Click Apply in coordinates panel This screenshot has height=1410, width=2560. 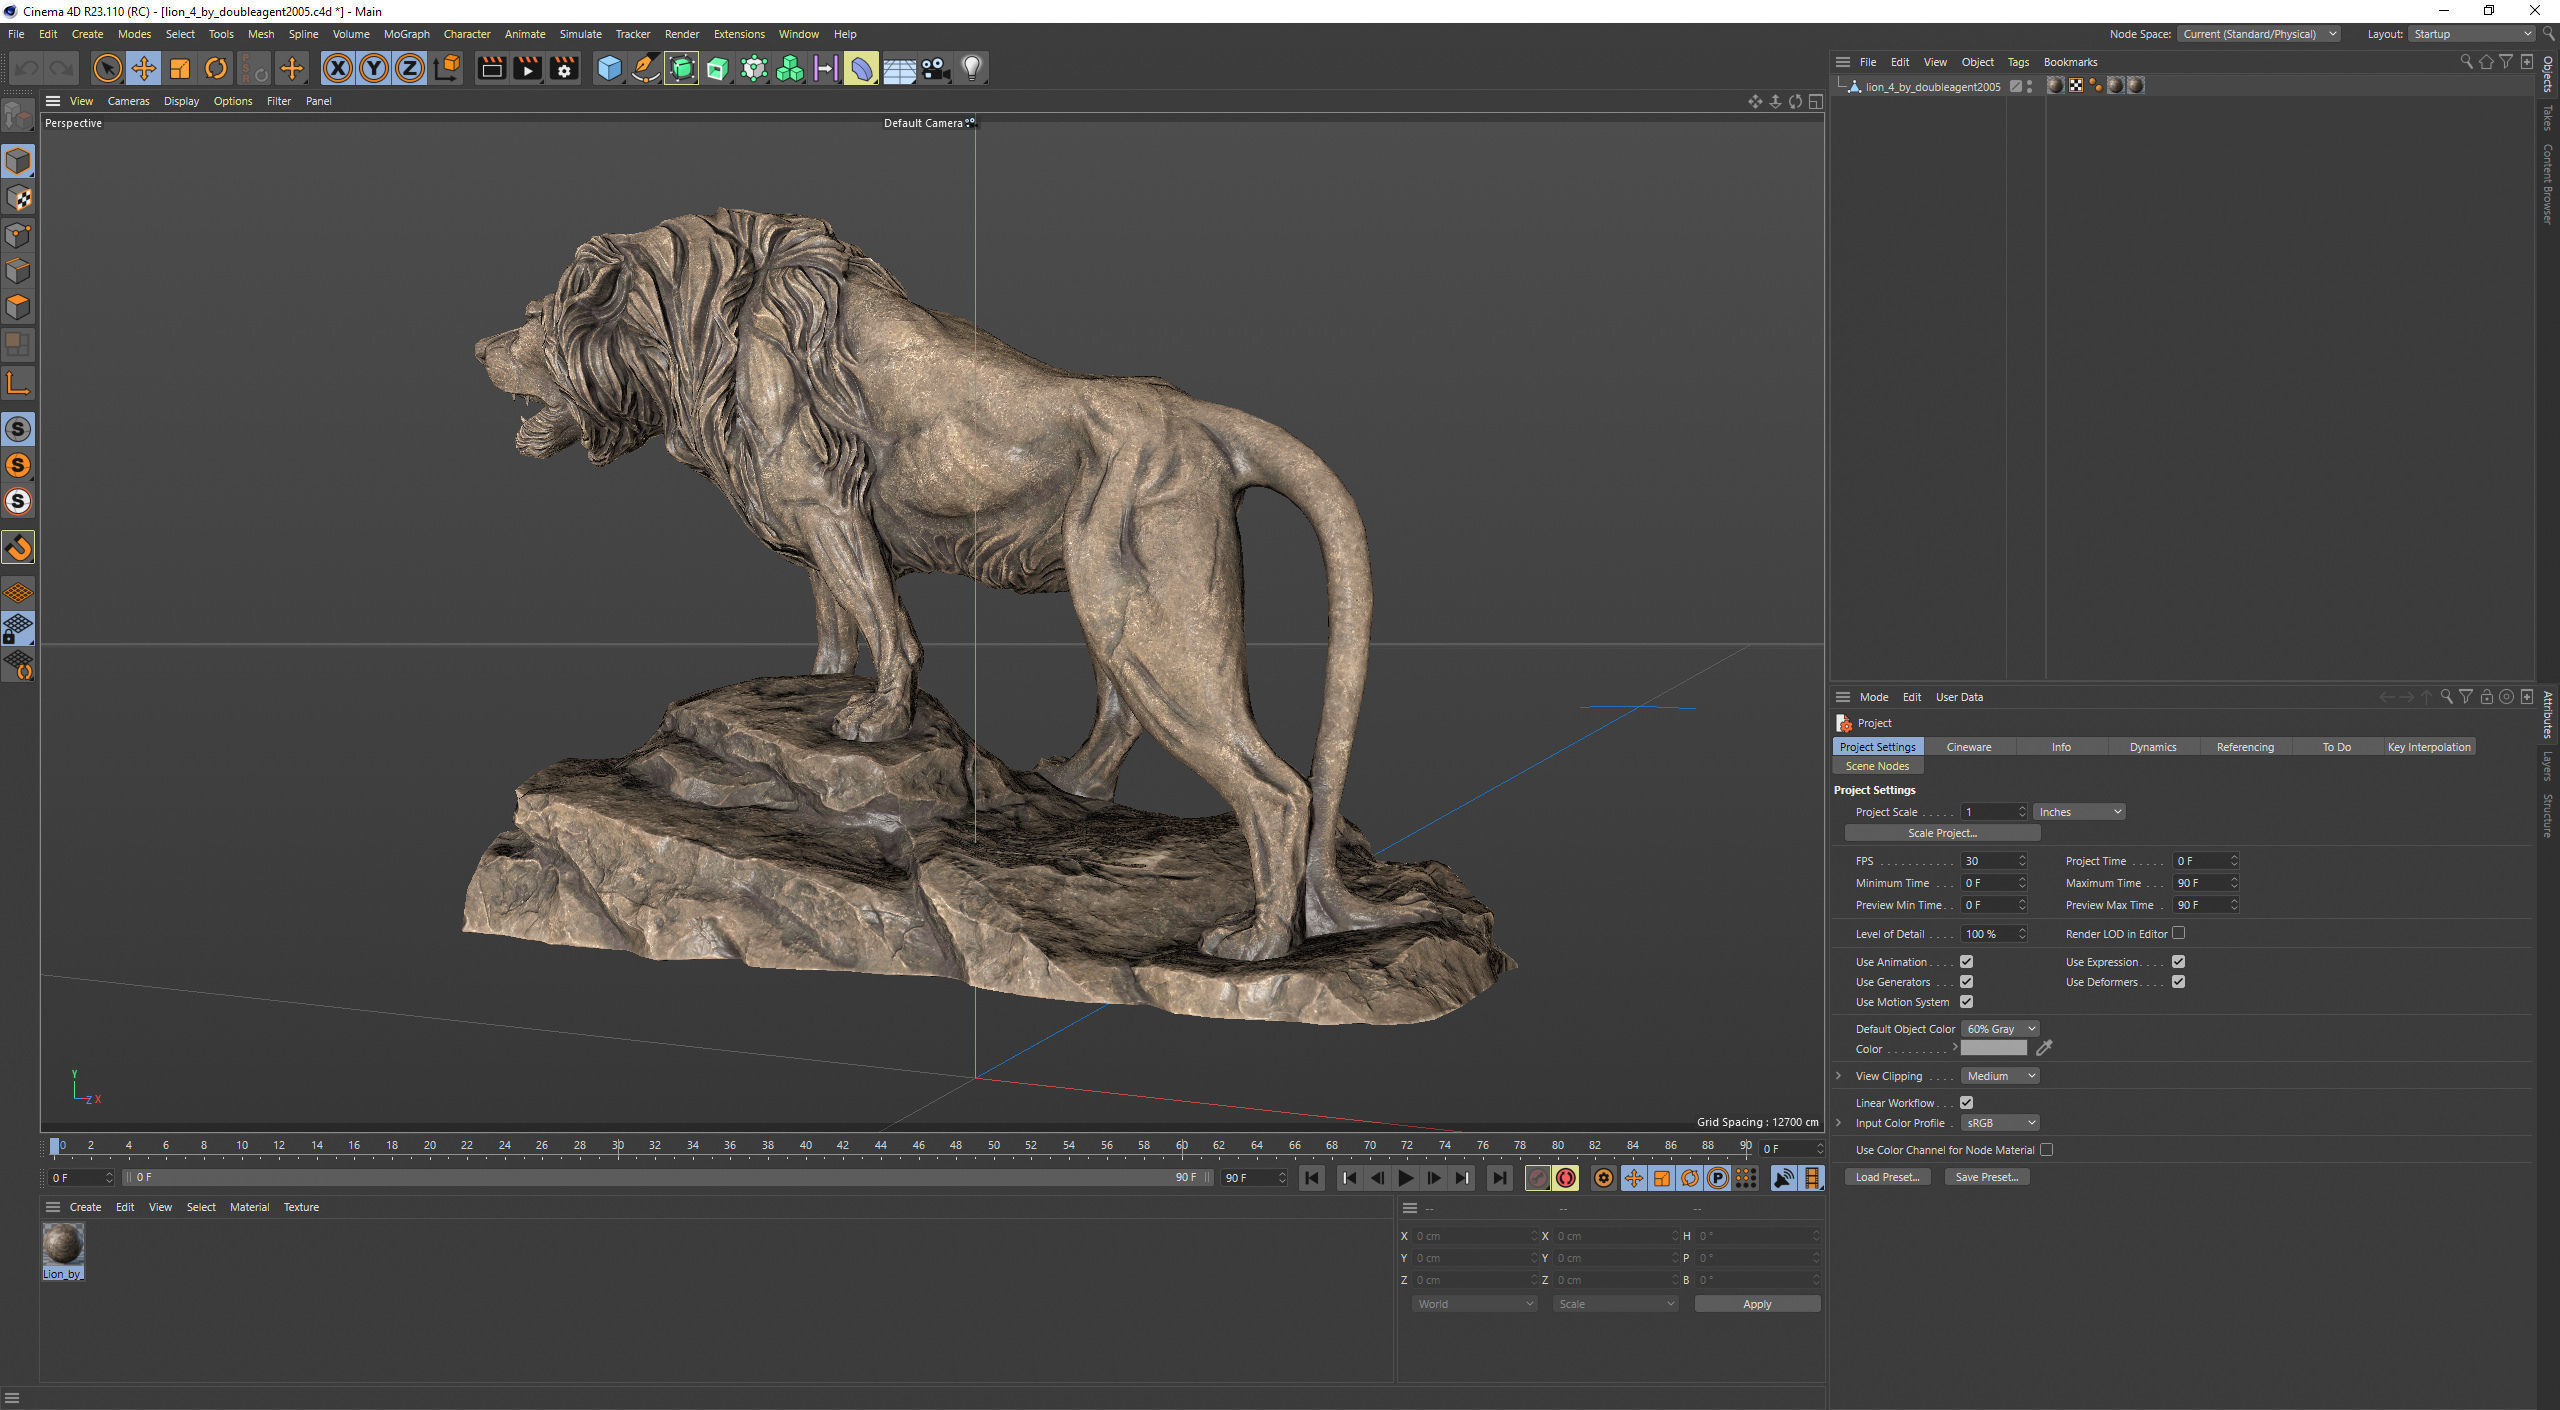(x=1757, y=1304)
